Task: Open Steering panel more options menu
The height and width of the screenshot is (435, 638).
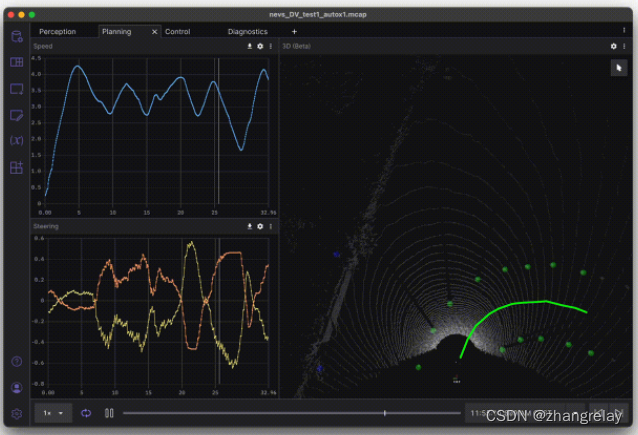Action: (x=271, y=226)
